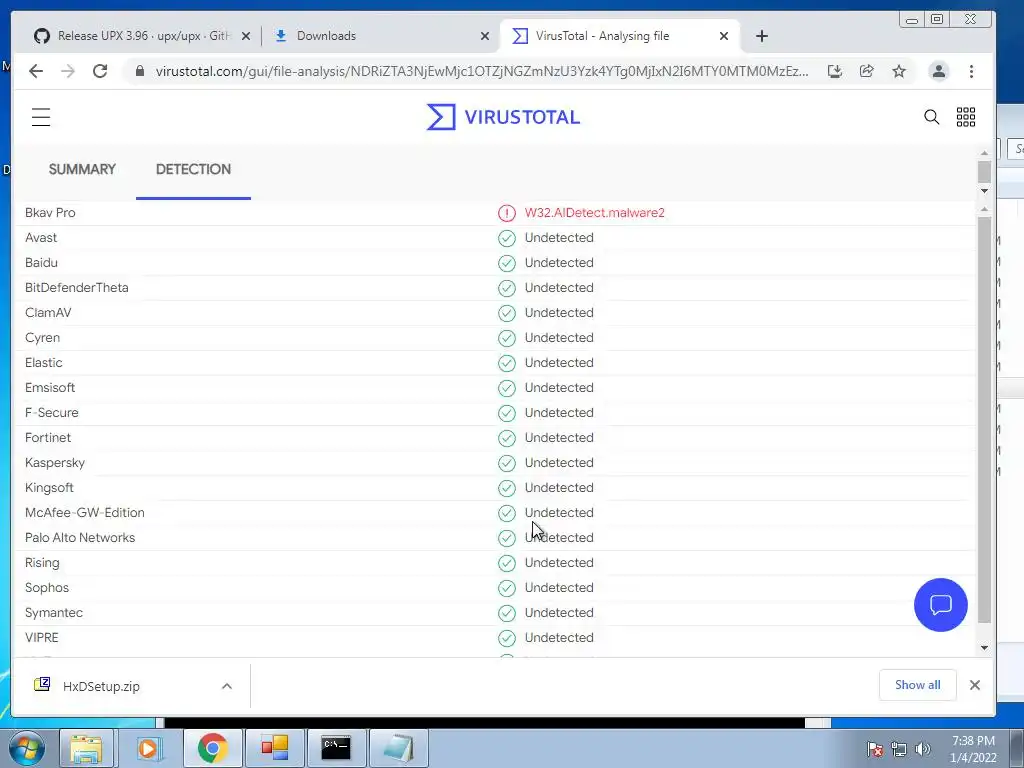Click the install app icon in address bar

(x=835, y=71)
